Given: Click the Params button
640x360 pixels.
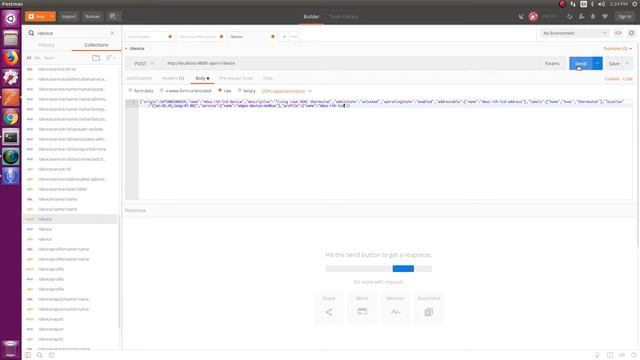Looking at the screenshot, I should (552, 63).
